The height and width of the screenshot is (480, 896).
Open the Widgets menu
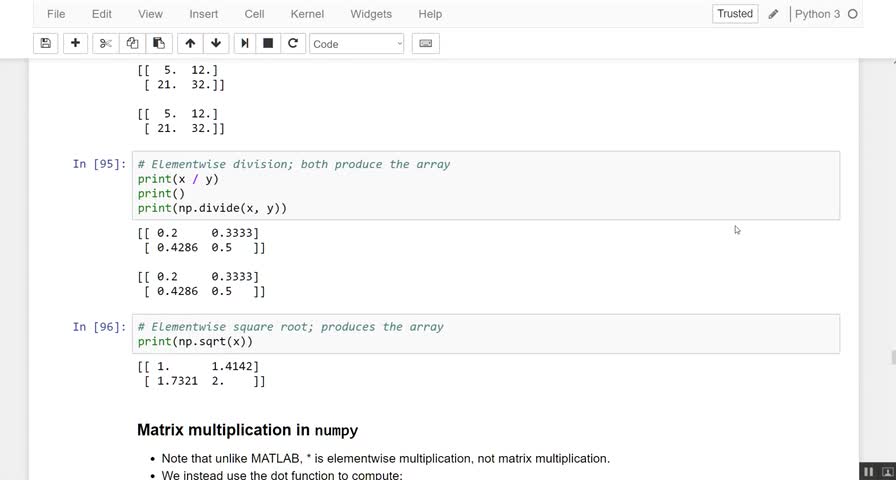[371, 14]
